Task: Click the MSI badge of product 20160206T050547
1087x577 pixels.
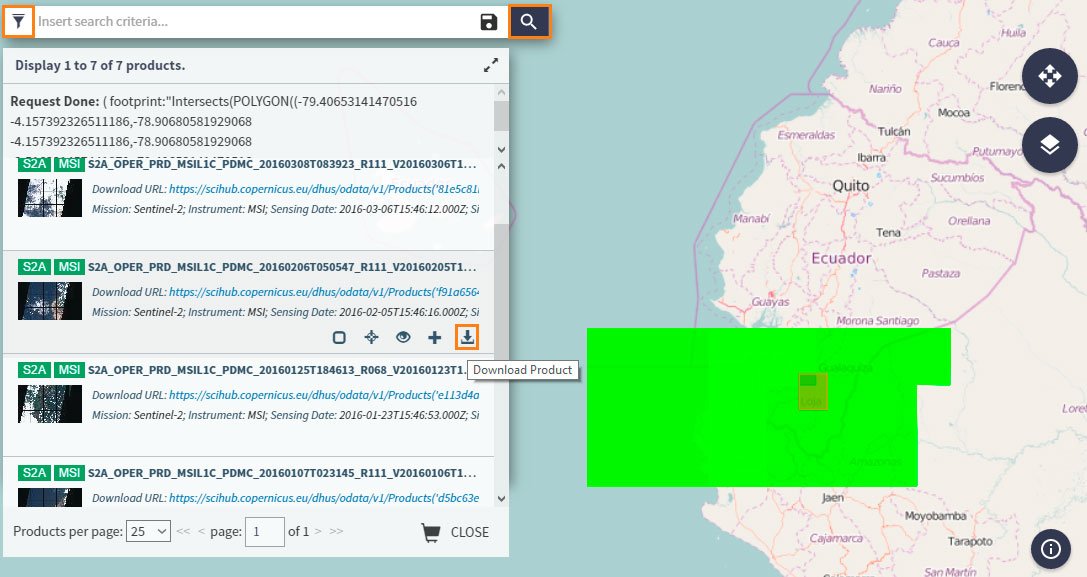Action: pos(69,267)
